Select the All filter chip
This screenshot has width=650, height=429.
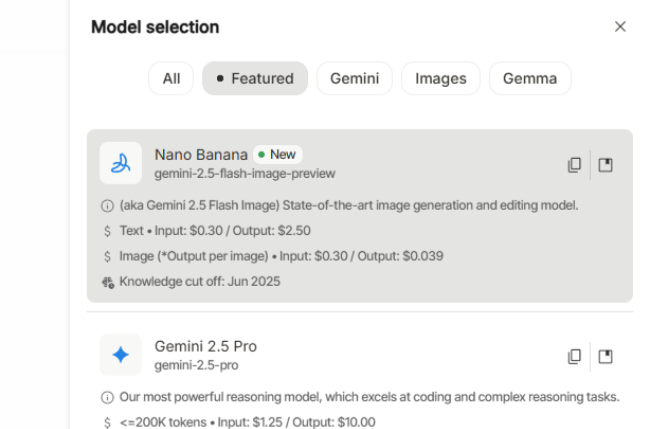pyautogui.click(x=171, y=78)
